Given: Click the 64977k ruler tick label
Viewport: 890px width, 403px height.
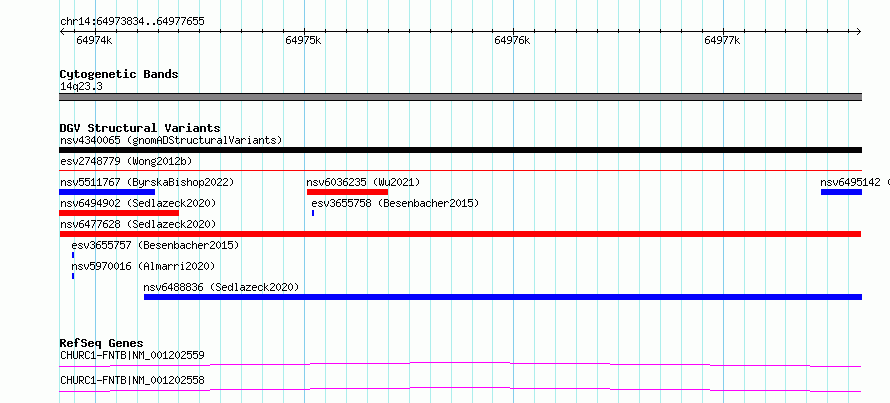Looking at the screenshot, I should pos(722,40).
